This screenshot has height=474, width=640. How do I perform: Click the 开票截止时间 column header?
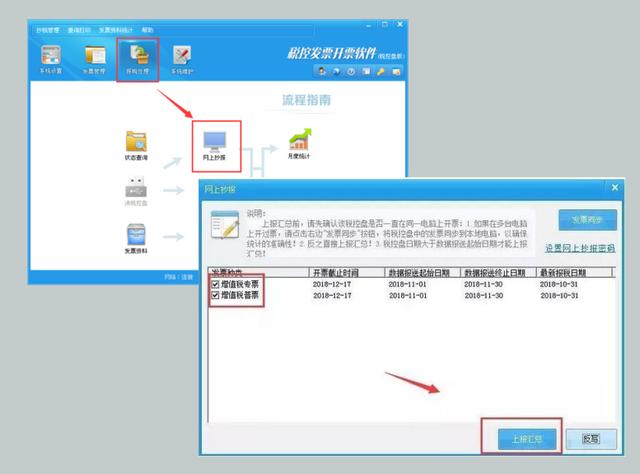(347, 272)
